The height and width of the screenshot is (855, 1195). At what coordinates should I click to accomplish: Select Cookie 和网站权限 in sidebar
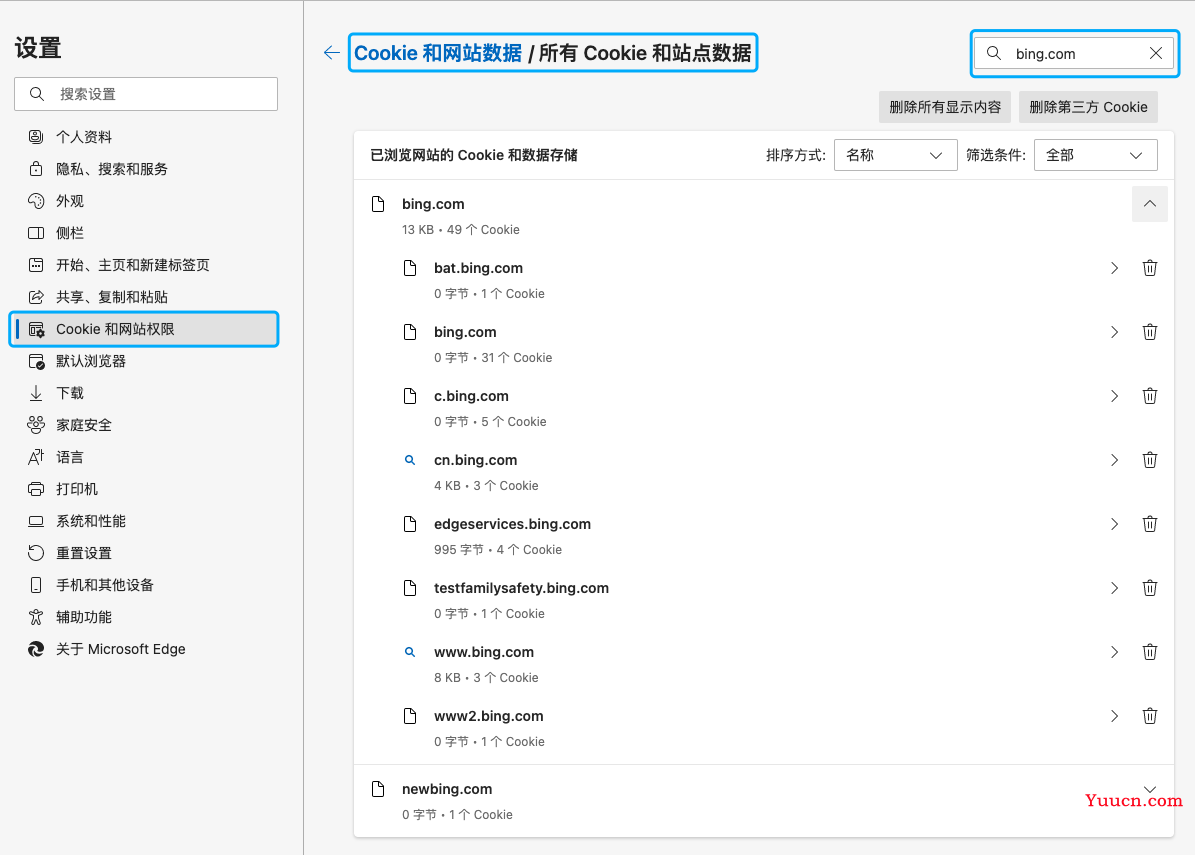(146, 329)
